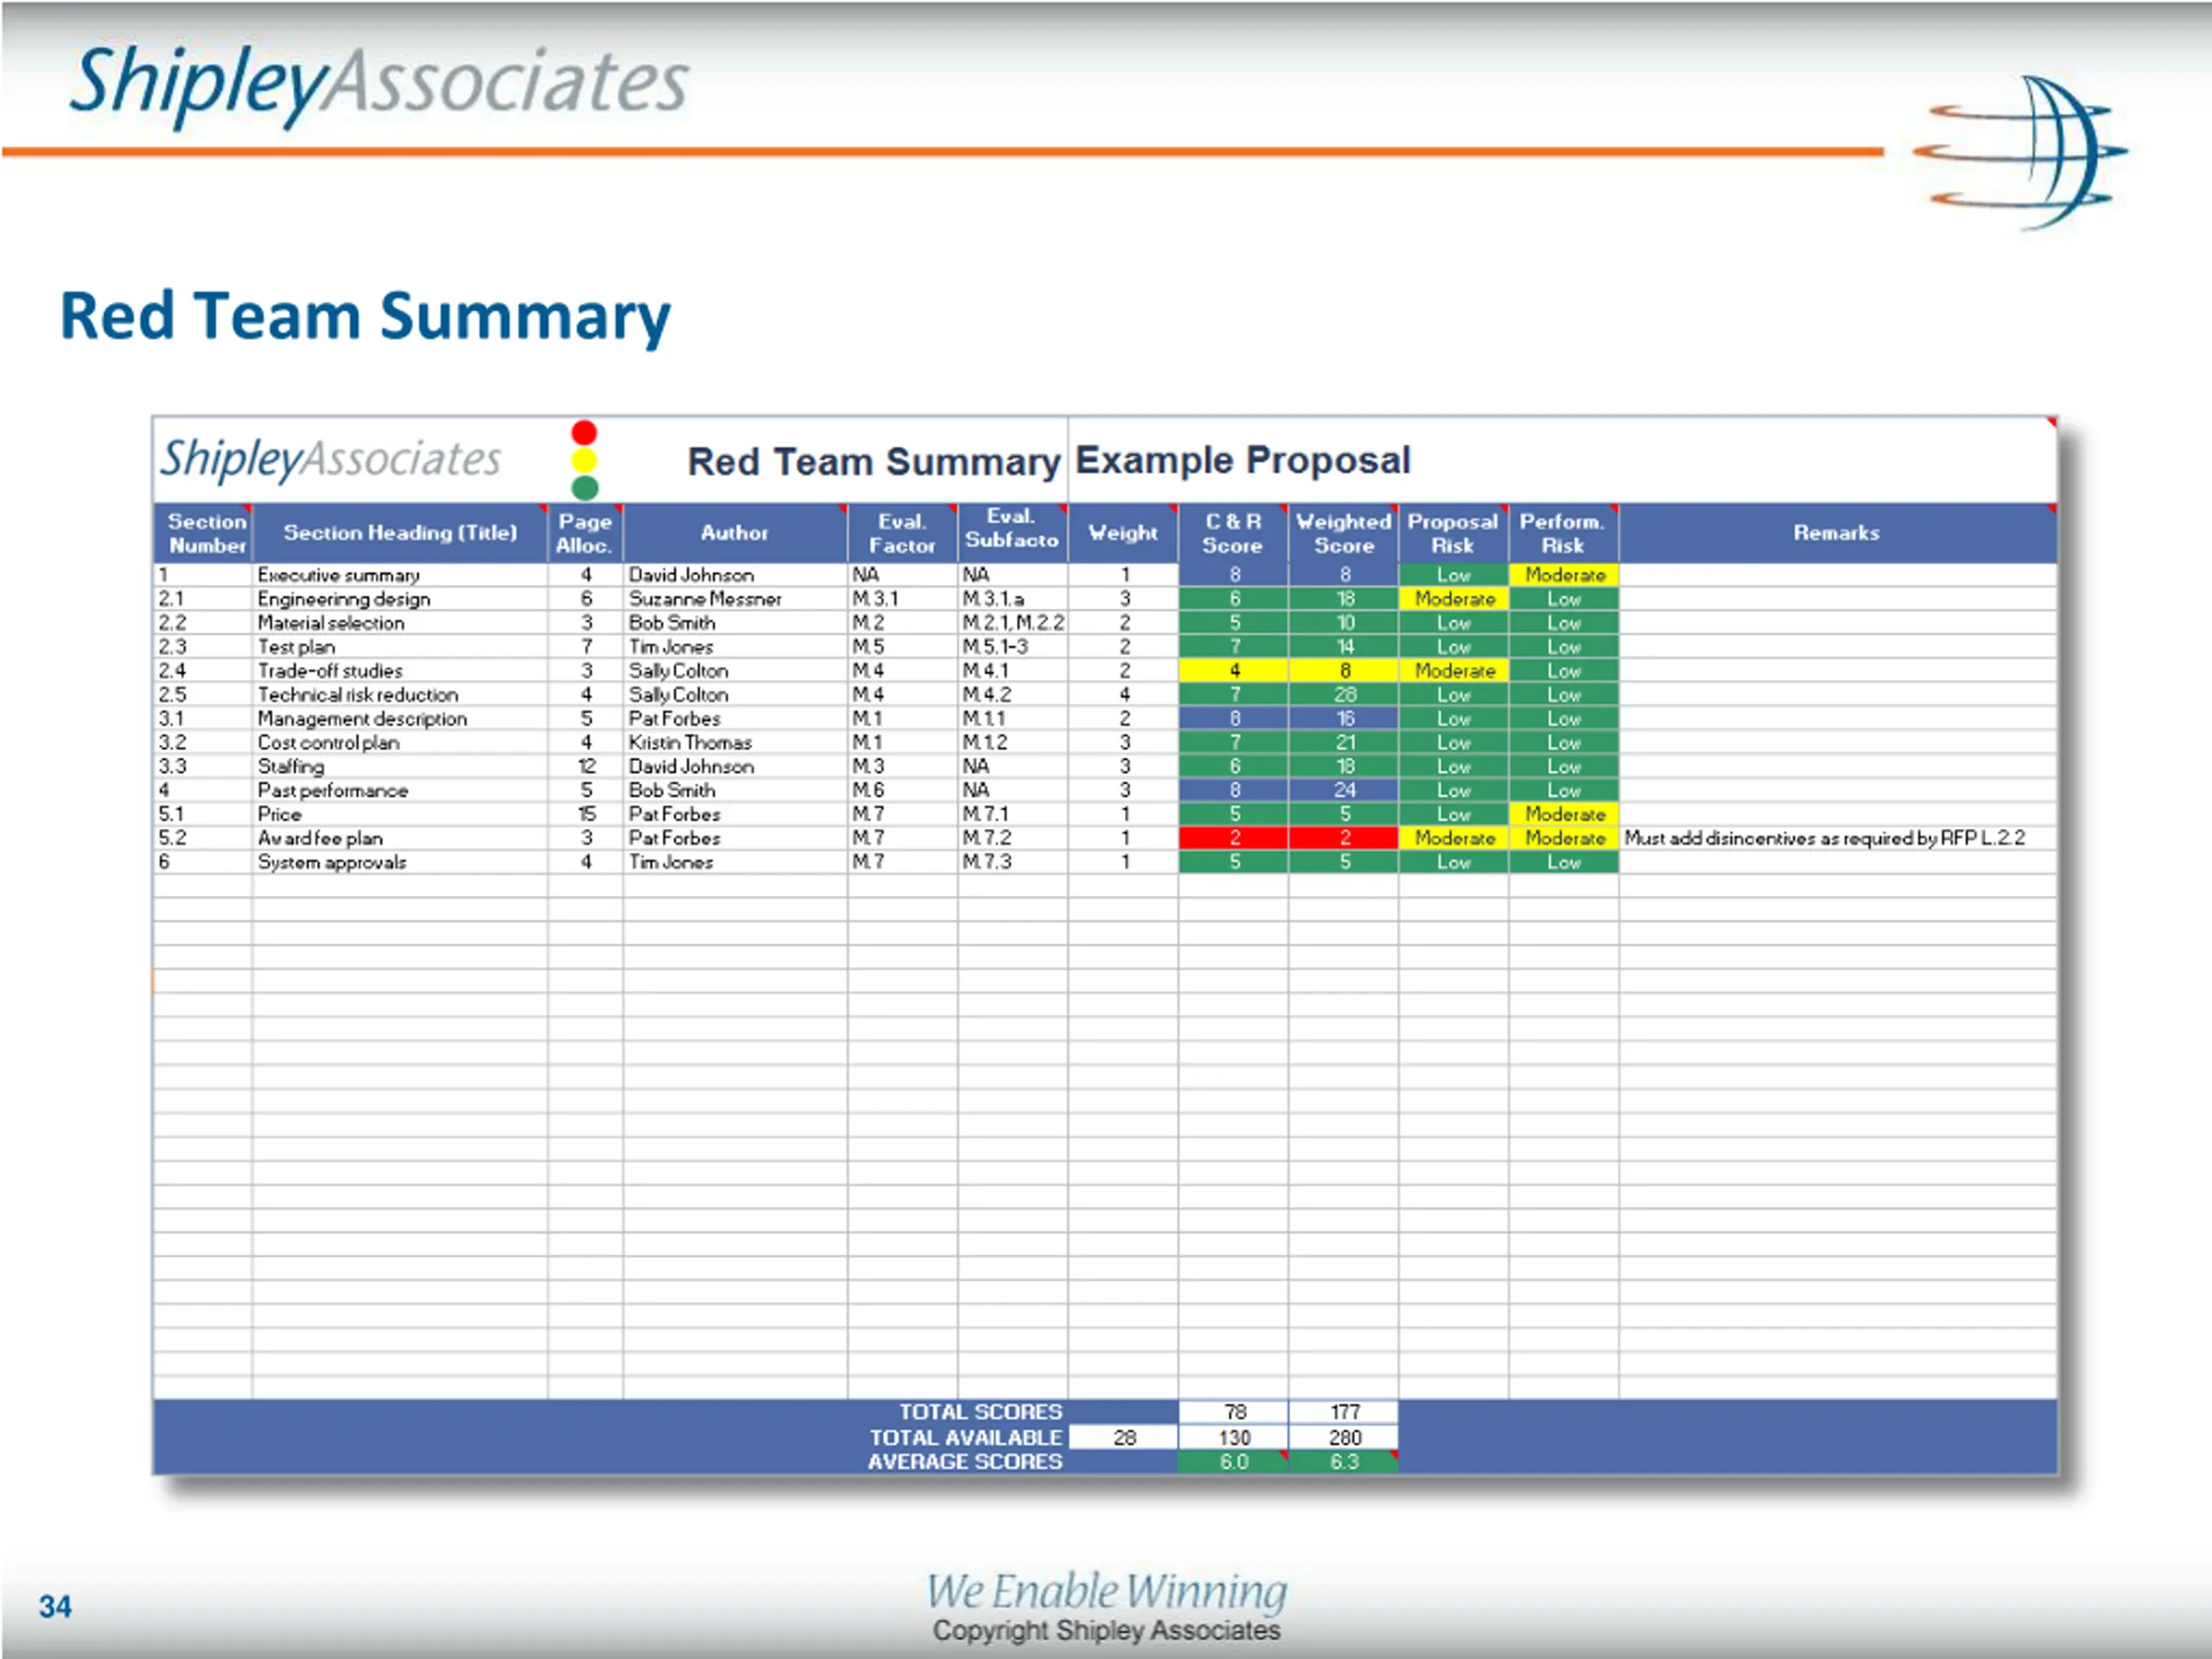
Task: Click the 'Example Proposal' spreadsheet heading
Action: click(x=1242, y=460)
